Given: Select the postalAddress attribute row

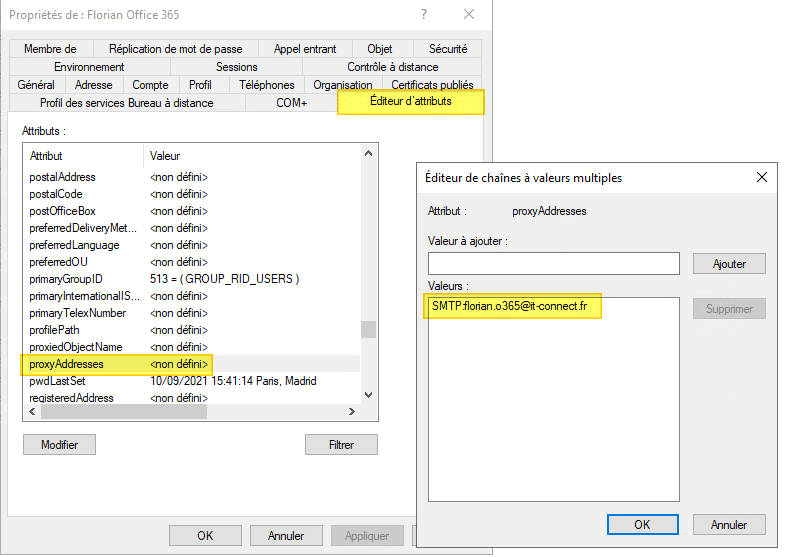Looking at the screenshot, I should click(192, 177).
